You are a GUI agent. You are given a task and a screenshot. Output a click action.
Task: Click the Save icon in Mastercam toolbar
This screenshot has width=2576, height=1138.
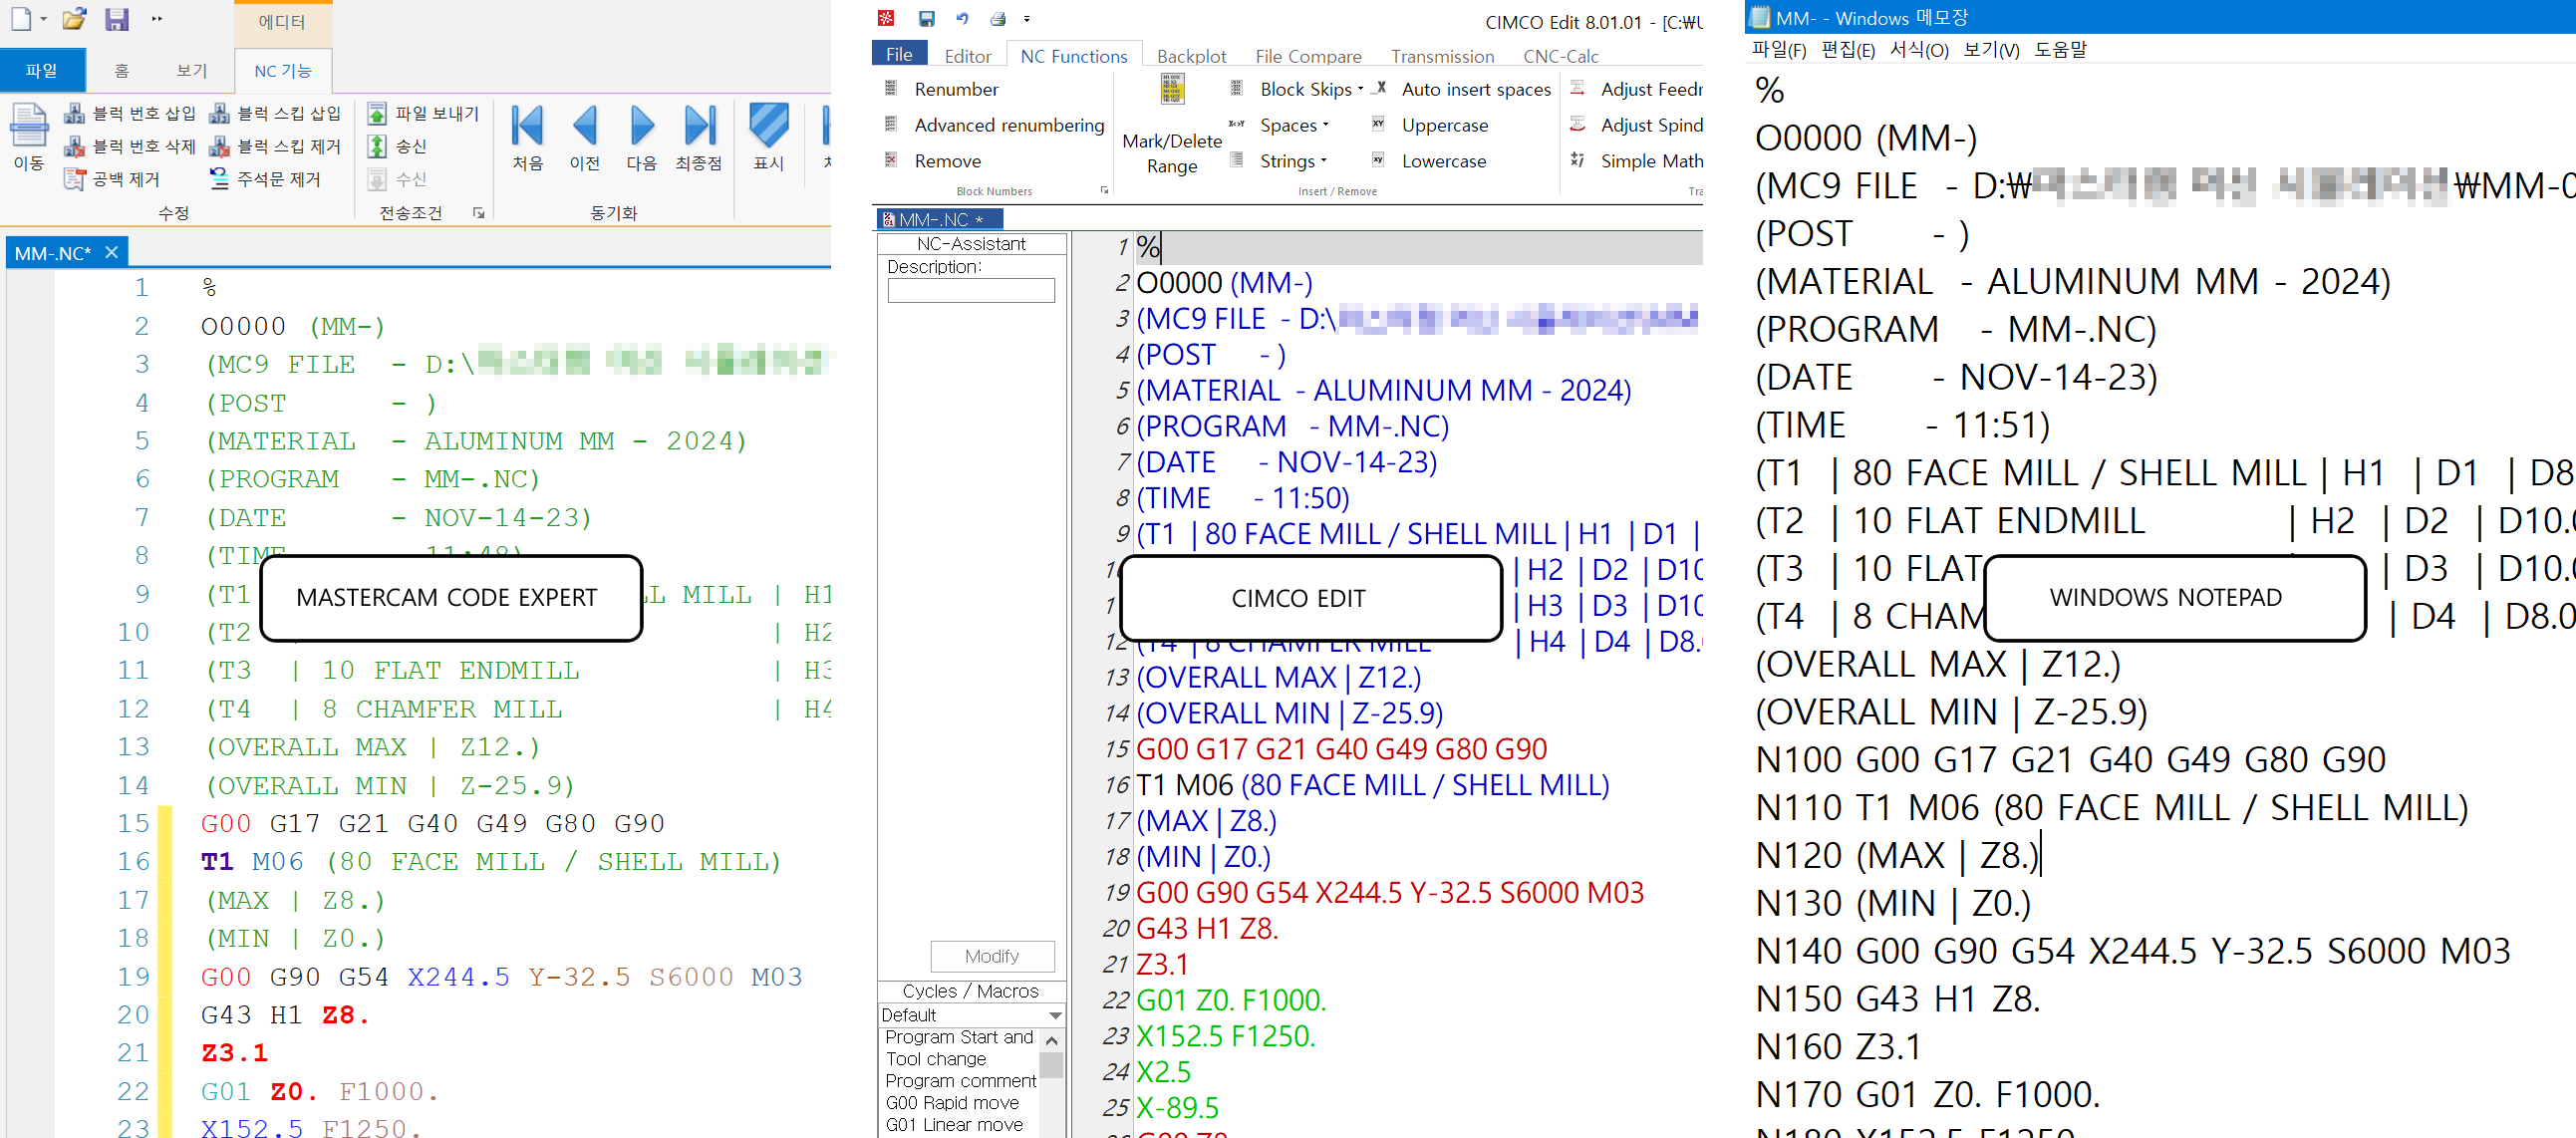pos(117,19)
